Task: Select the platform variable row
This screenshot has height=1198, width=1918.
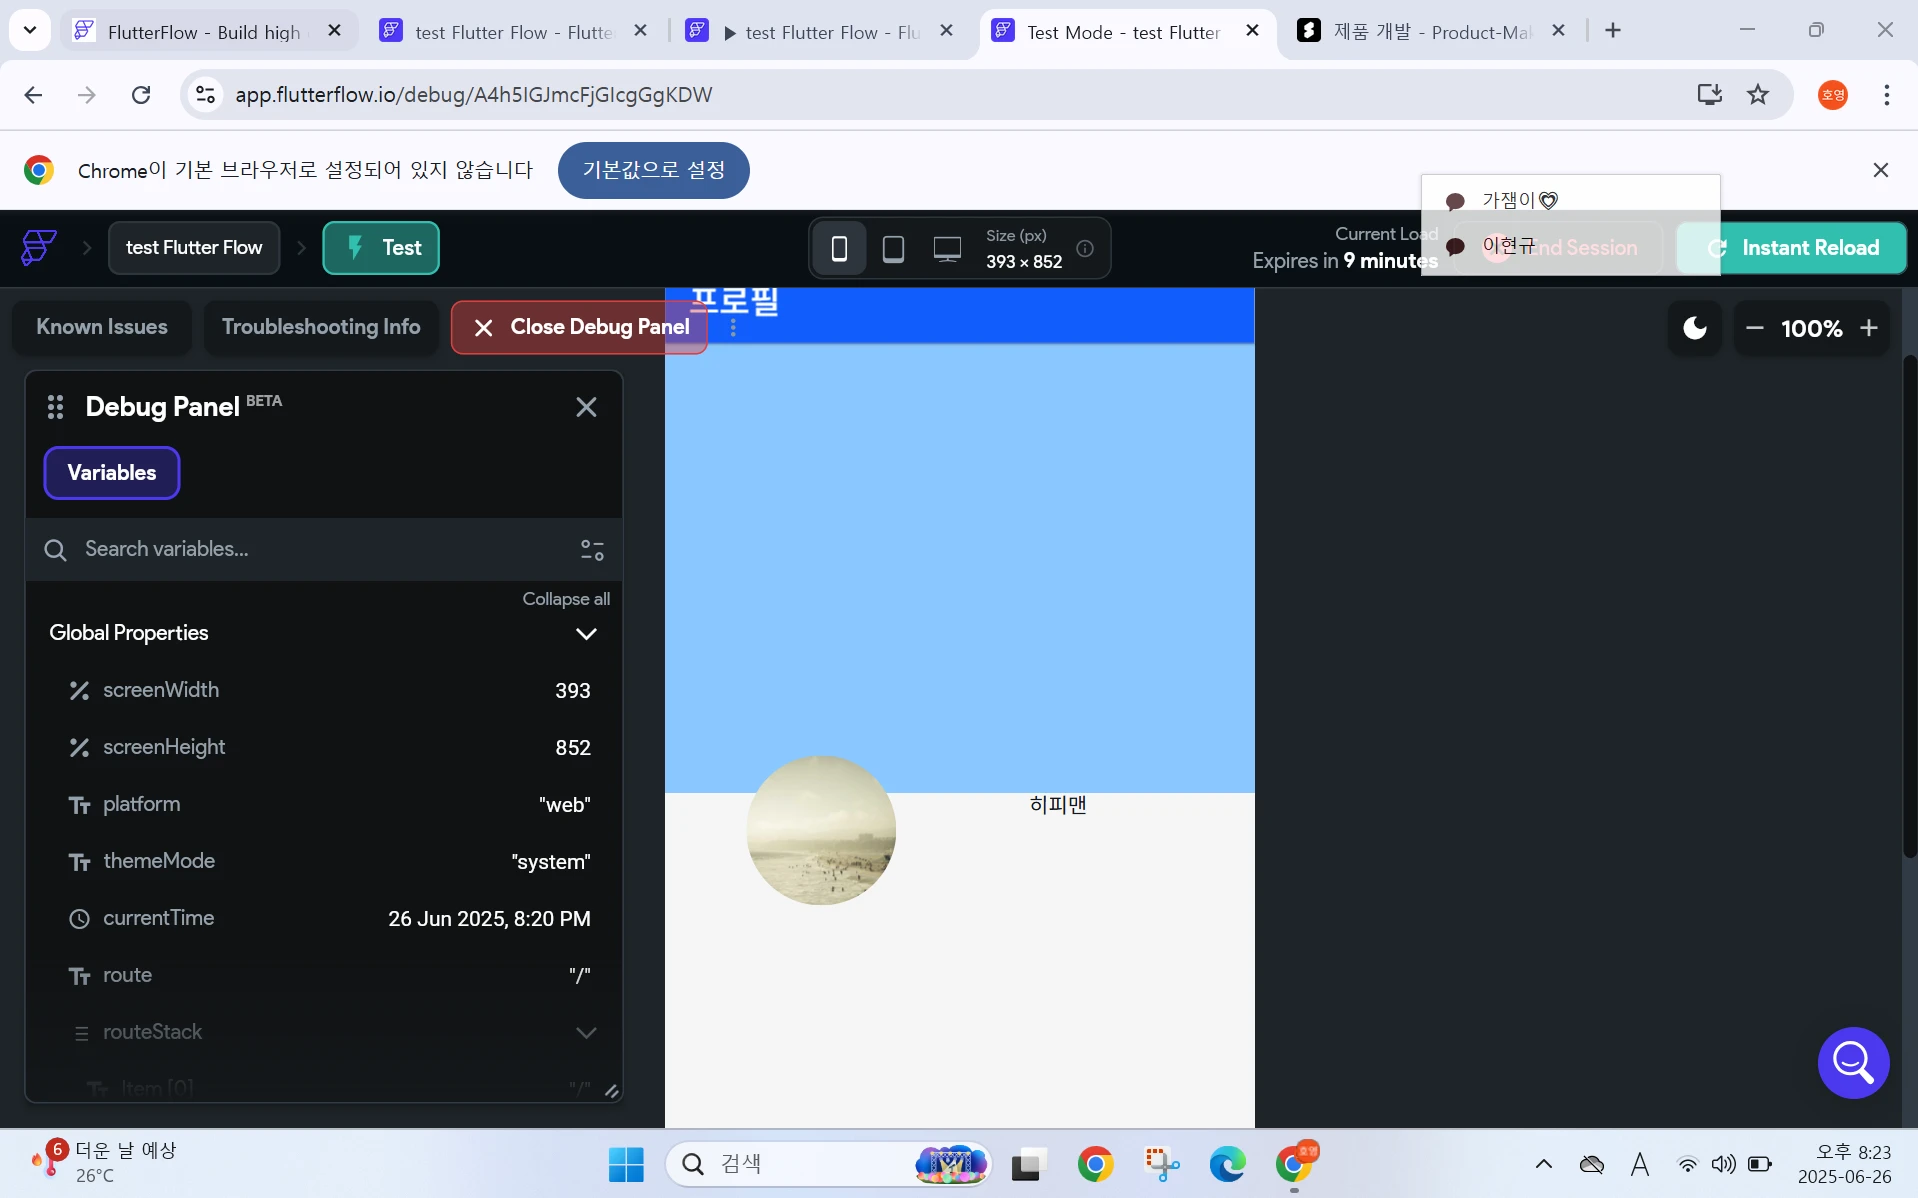Action: click(324, 804)
